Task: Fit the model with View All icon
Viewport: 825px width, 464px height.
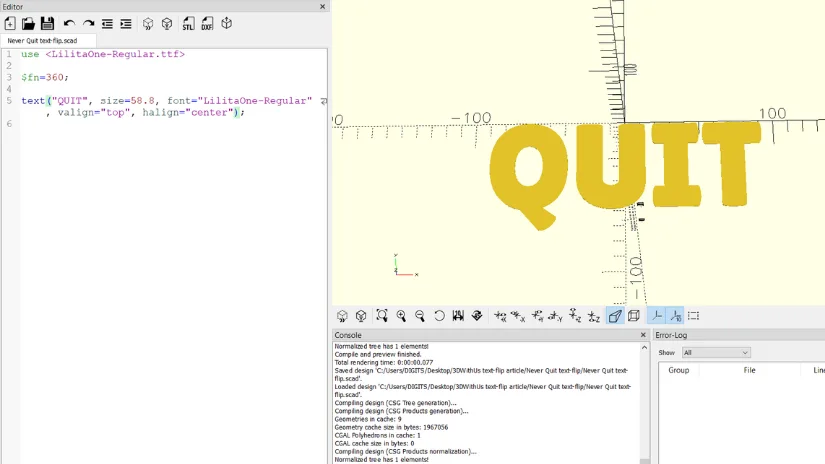Action: [382, 316]
